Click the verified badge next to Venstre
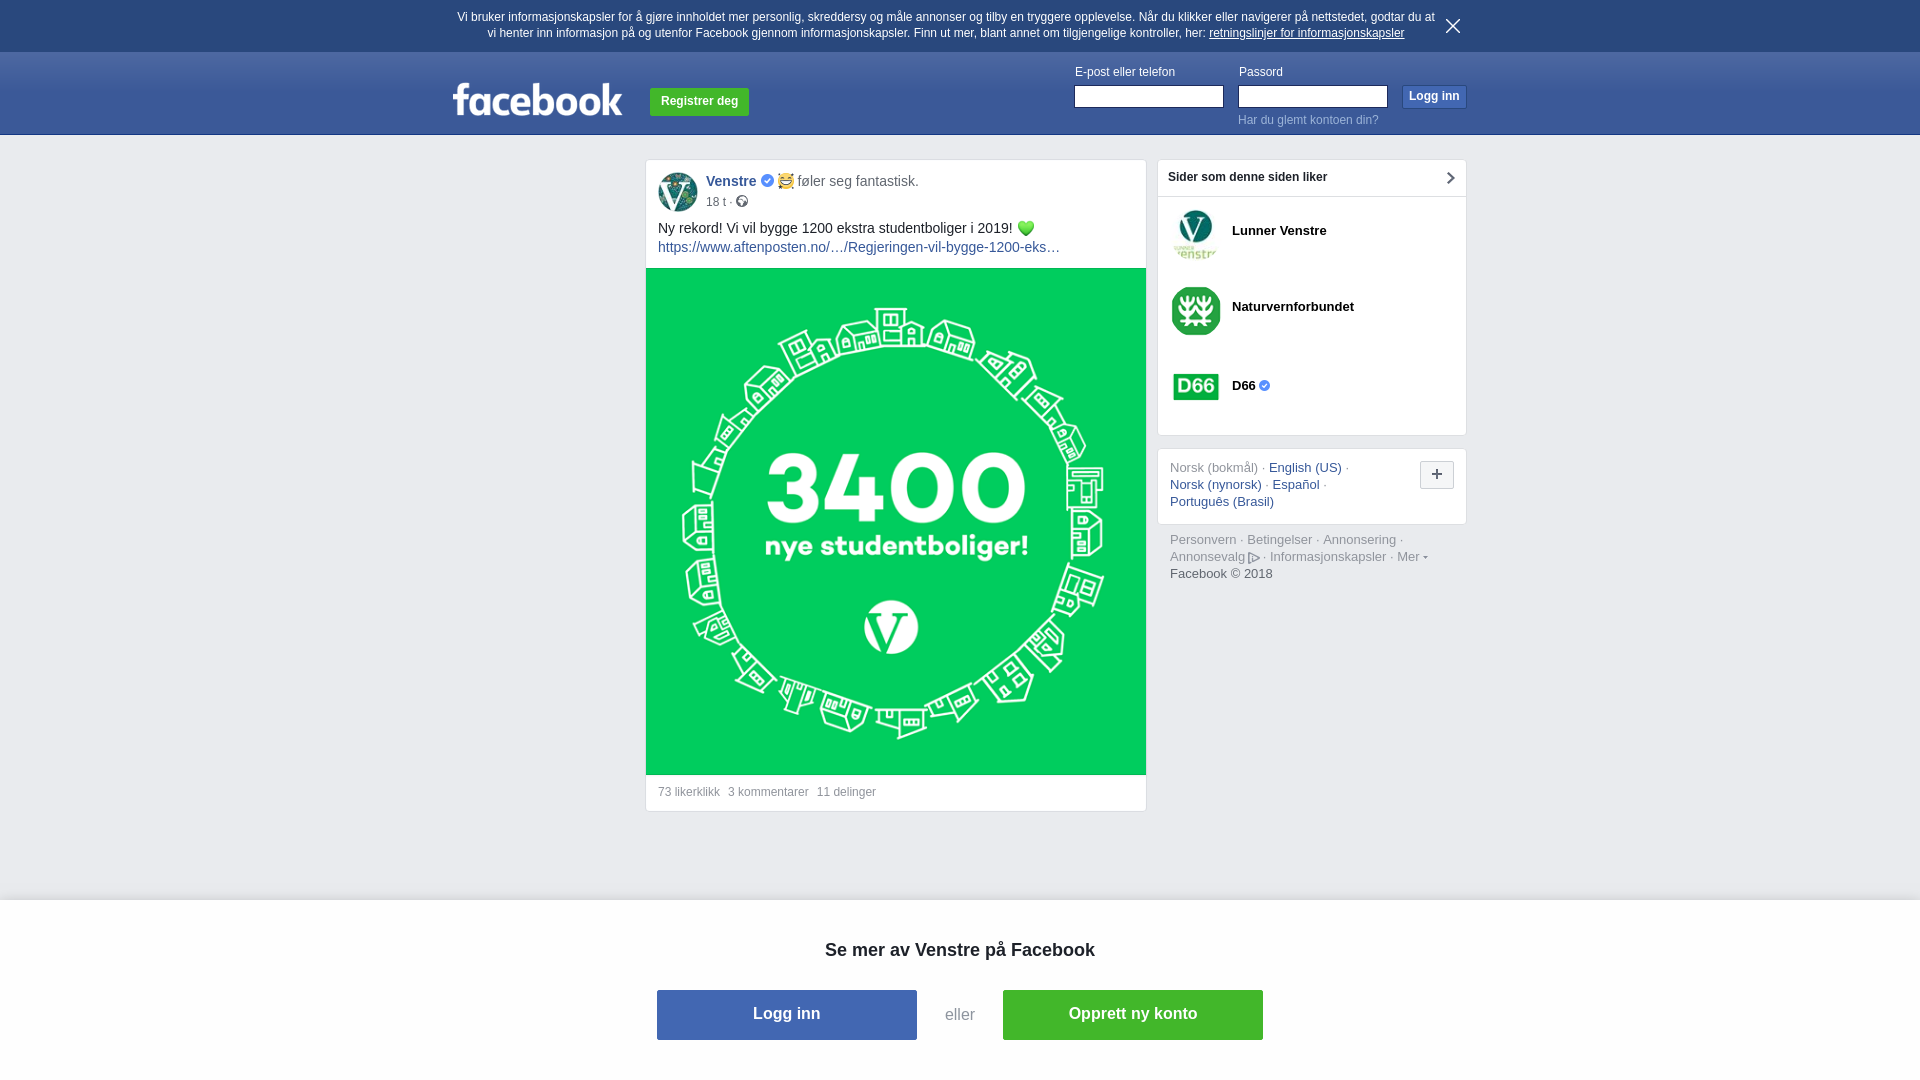Viewport: 1920px width, 1080px height. [x=767, y=181]
